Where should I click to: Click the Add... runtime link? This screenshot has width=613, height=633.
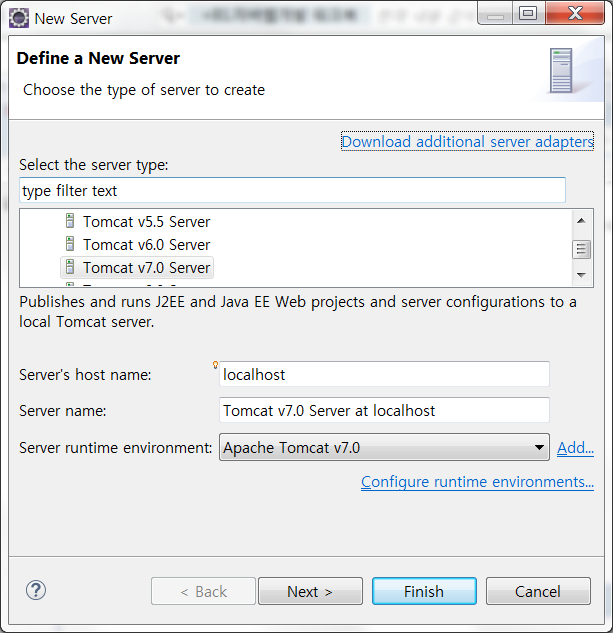tap(575, 448)
